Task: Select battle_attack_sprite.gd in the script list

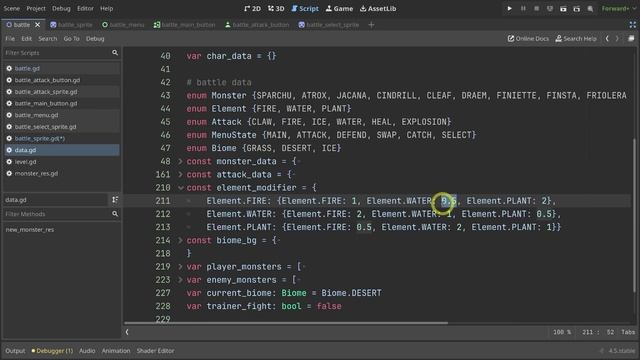Action: (x=61, y=92)
